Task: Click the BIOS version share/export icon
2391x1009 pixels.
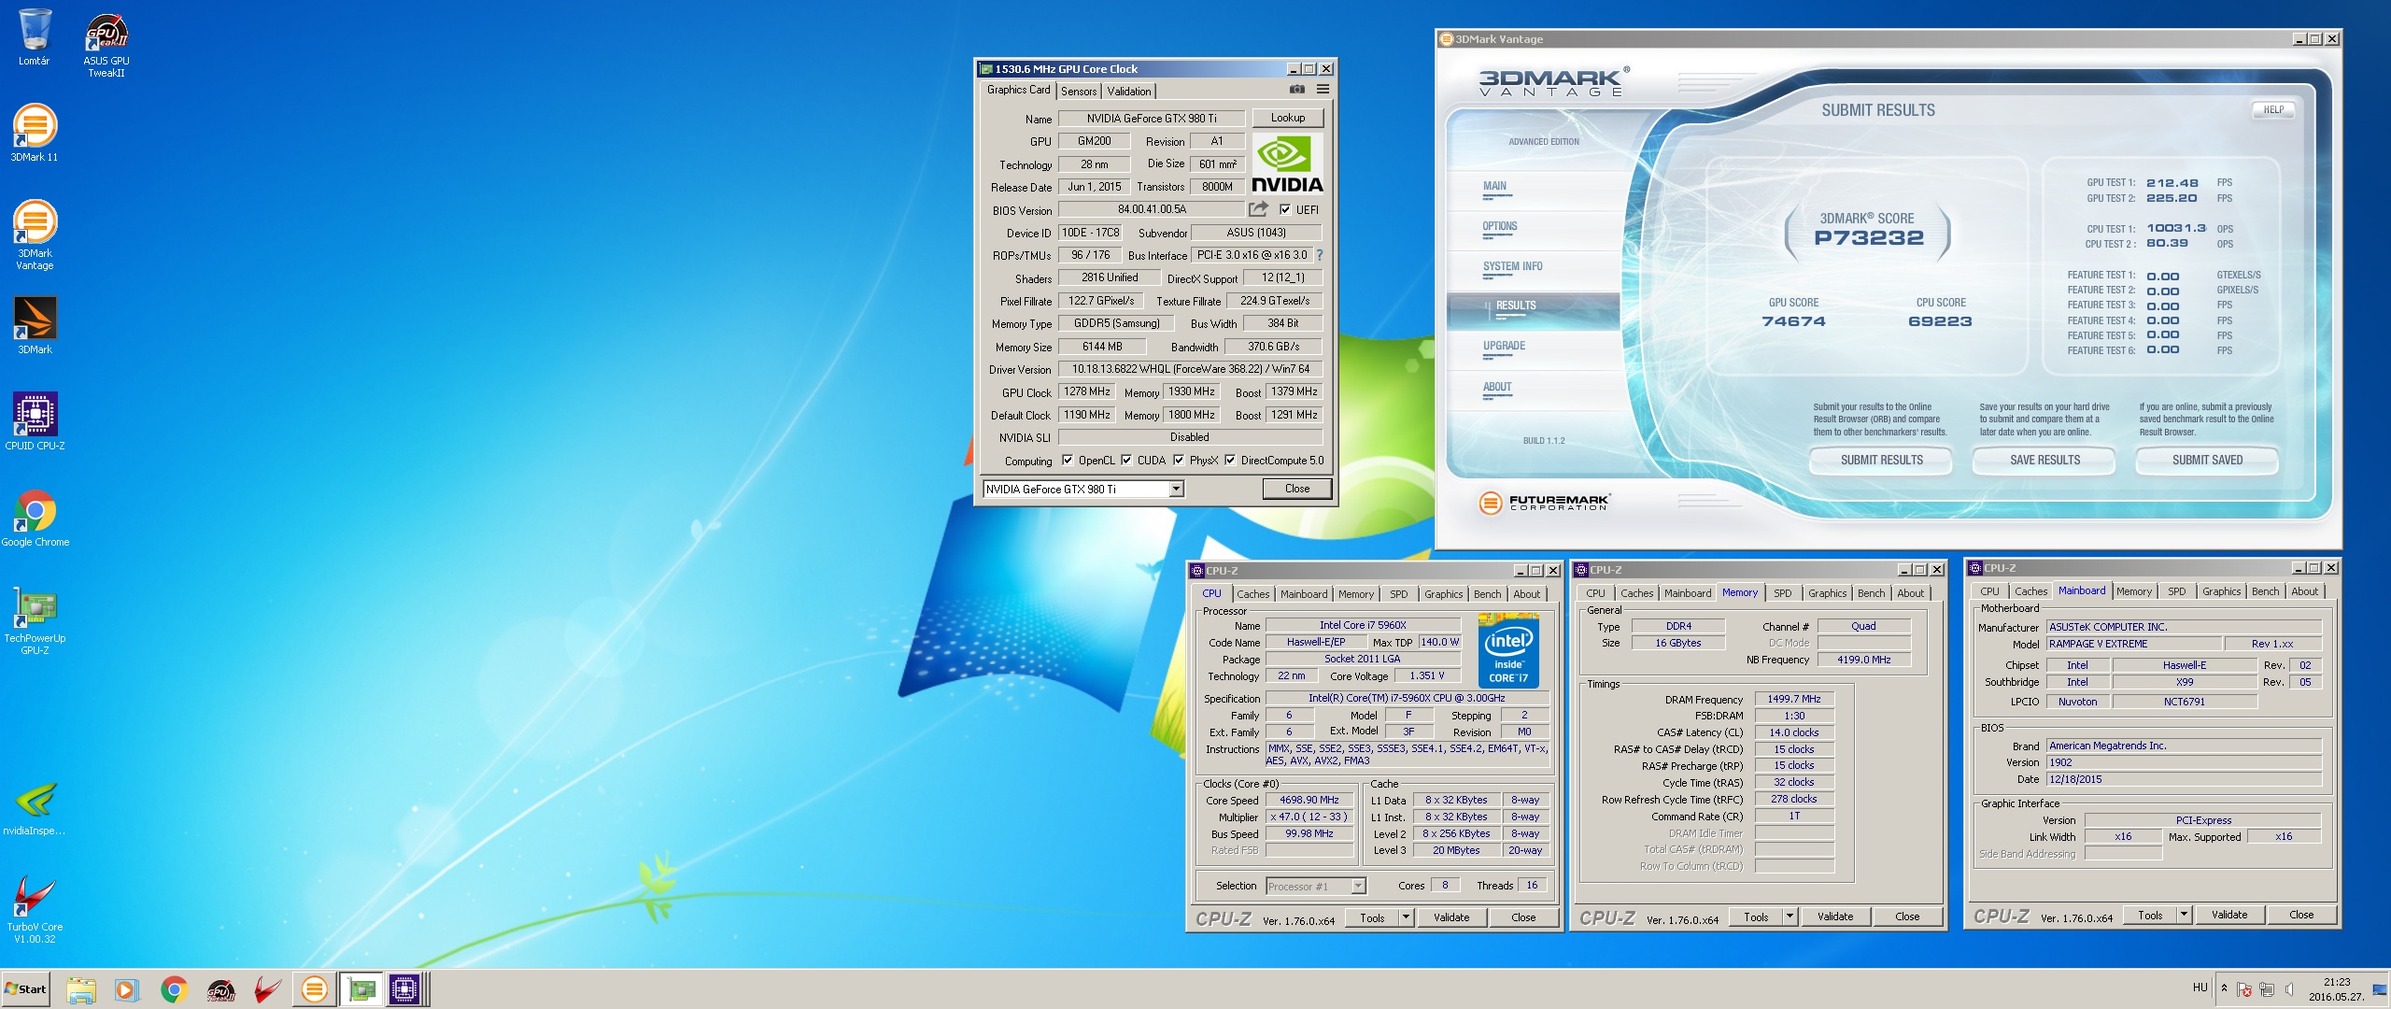Action: click(x=1258, y=209)
